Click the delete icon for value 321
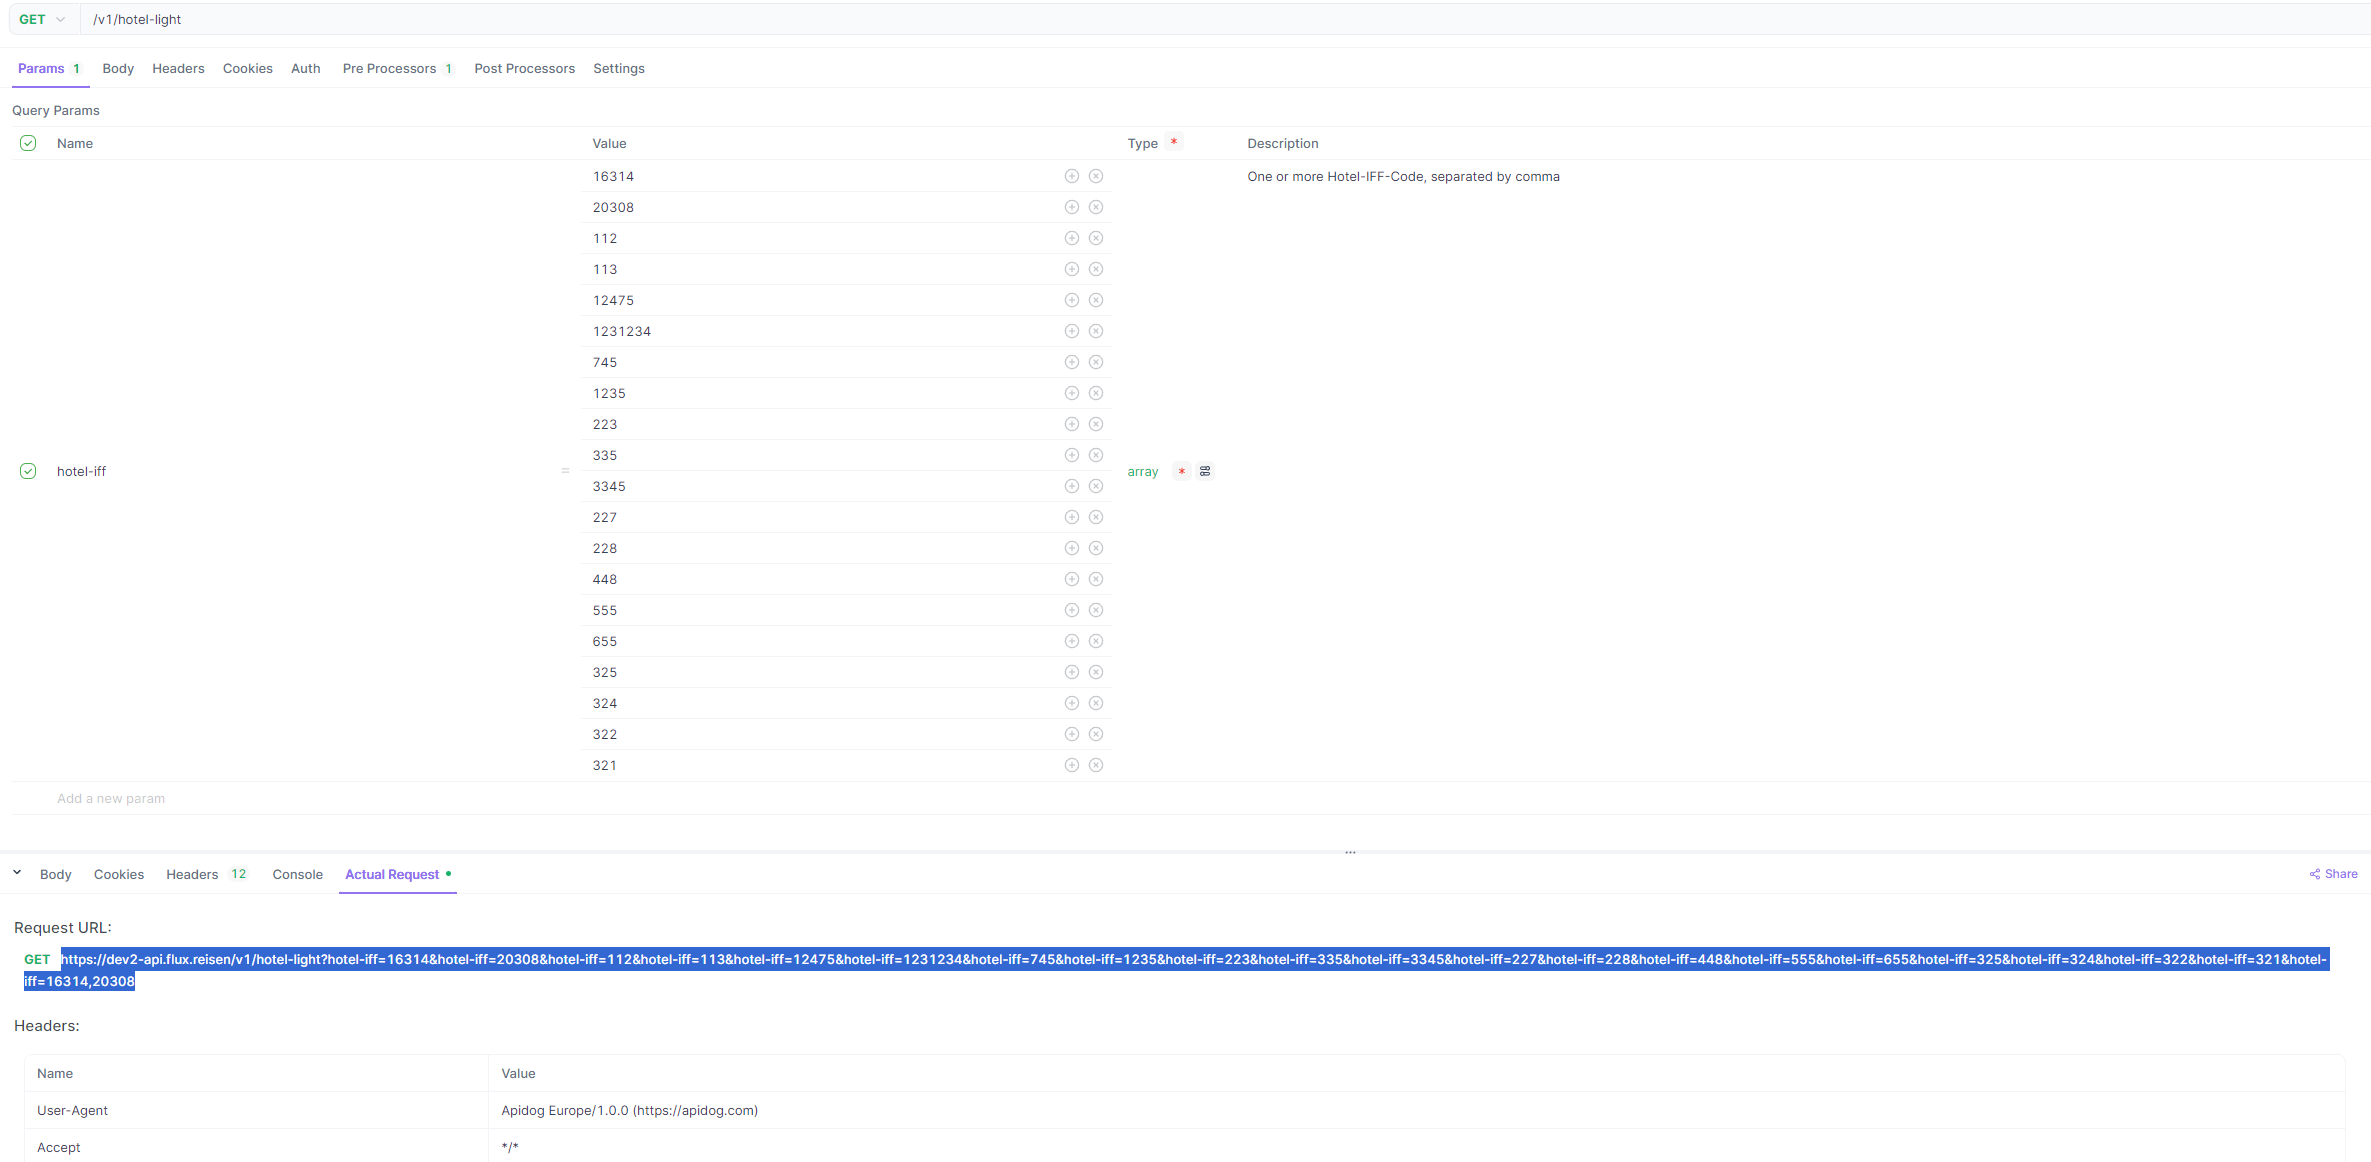The width and height of the screenshot is (2371, 1162). (1096, 765)
